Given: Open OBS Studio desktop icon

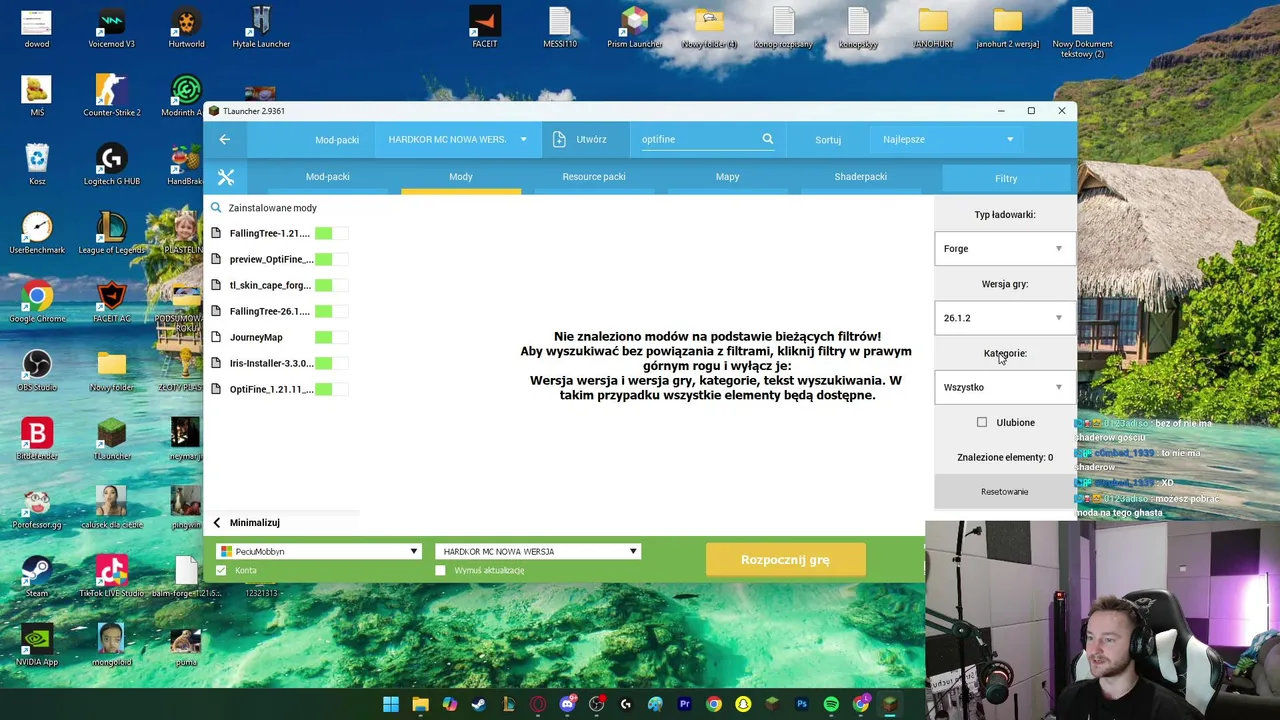Looking at the screenshot, I should coord(37,371).
